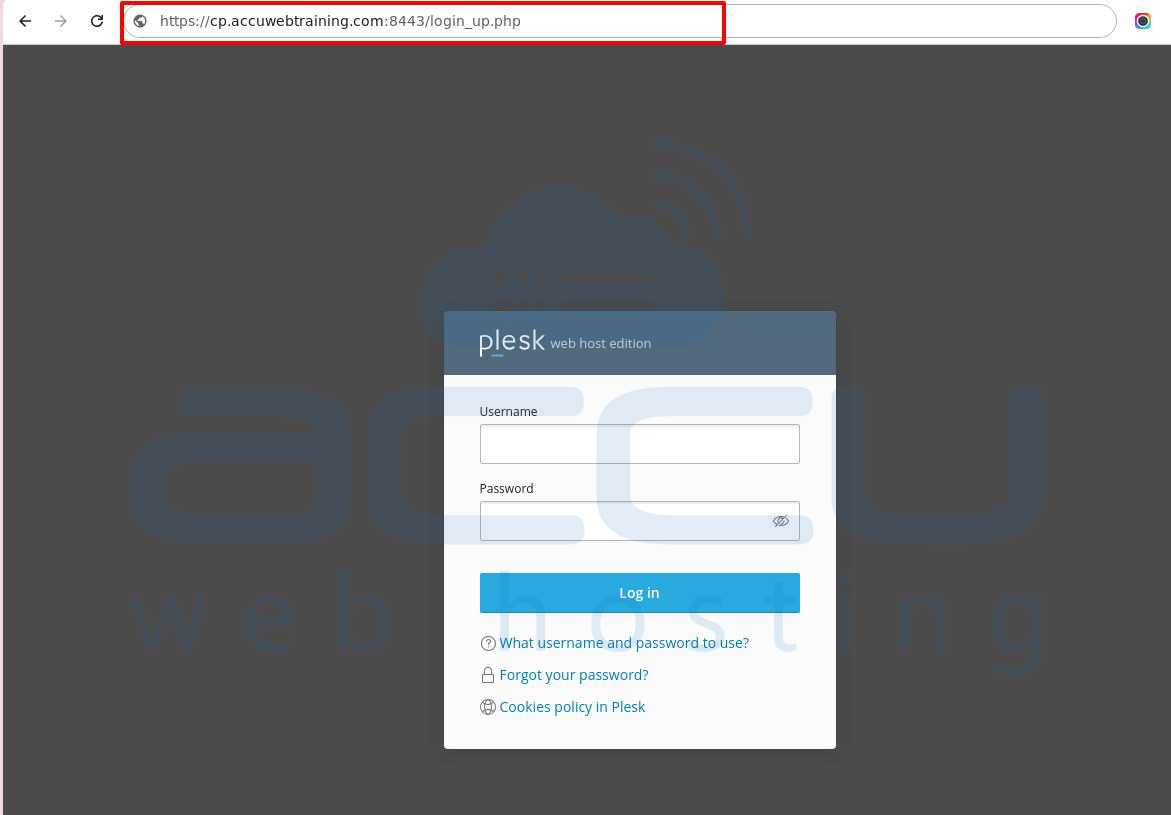Click the 'web host edition' text

600,344
